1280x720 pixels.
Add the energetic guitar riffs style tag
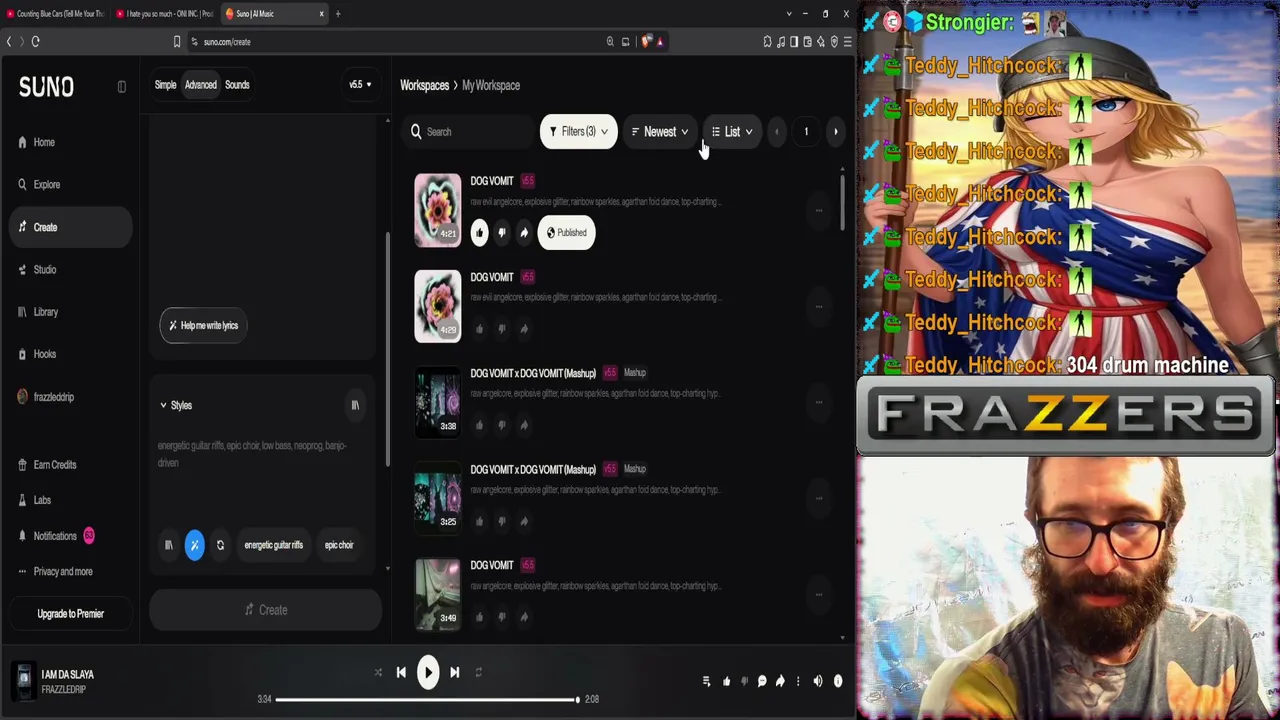273,545
